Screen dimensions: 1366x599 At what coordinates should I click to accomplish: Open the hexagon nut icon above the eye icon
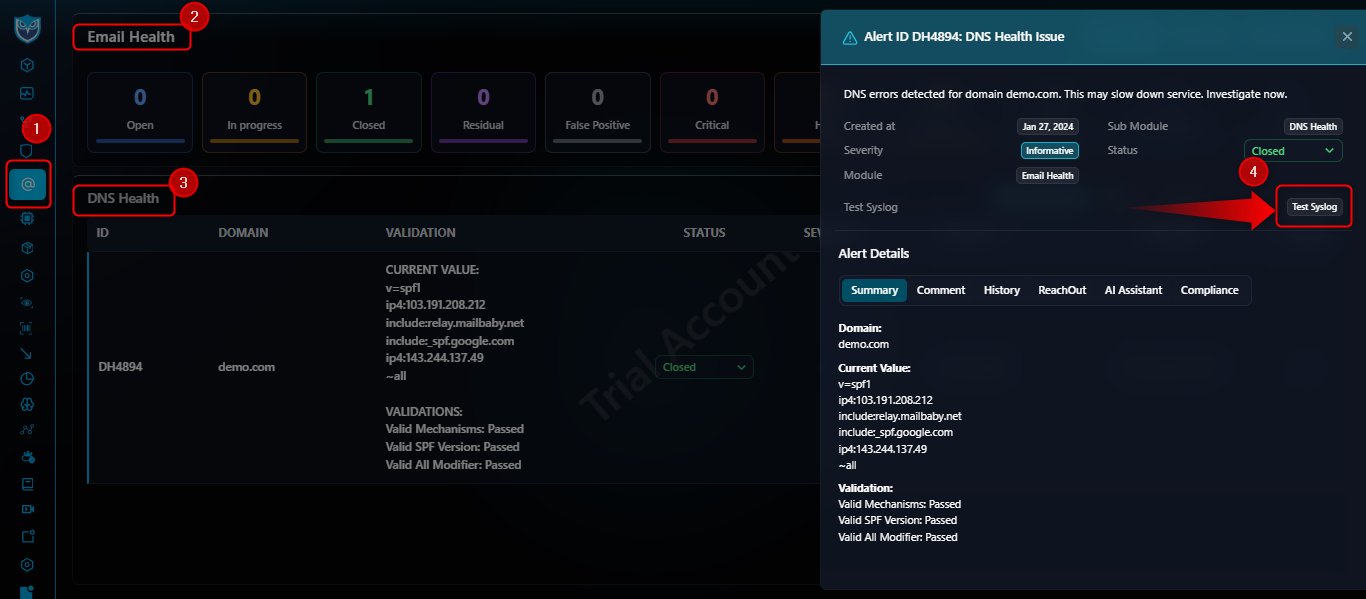[x=28, y=275]
